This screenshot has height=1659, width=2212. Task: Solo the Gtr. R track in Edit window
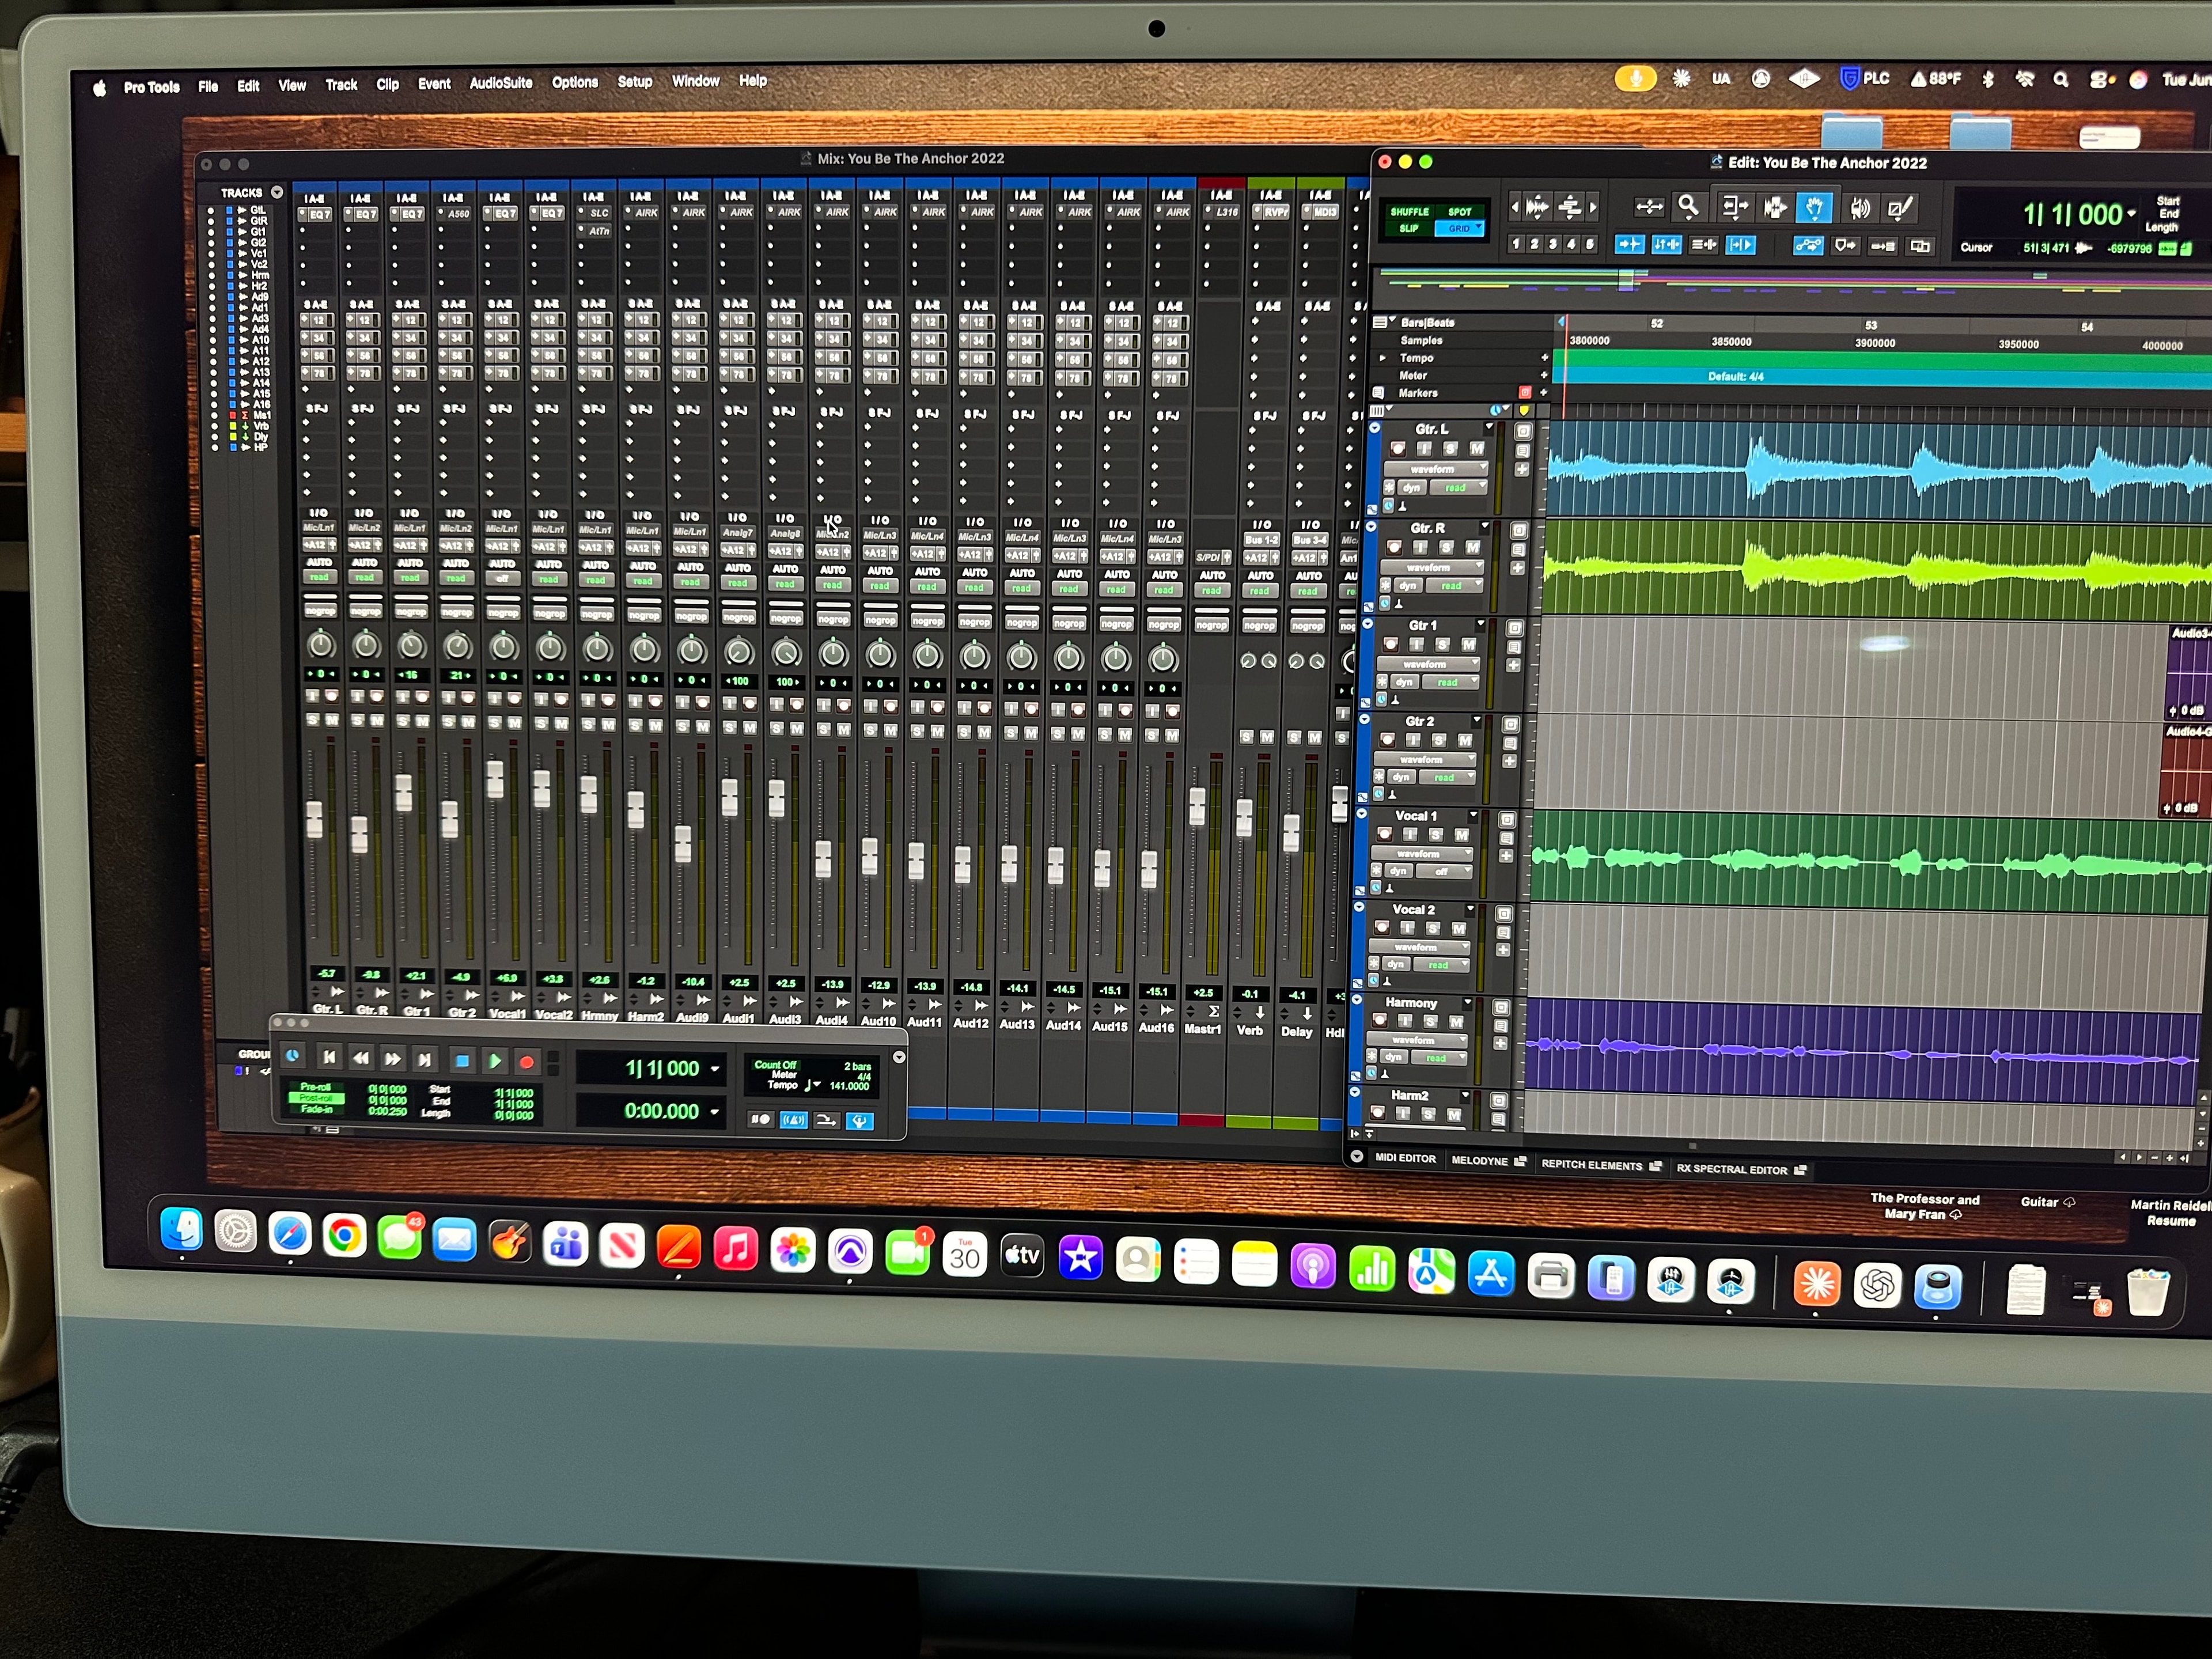coord(1446,547)
